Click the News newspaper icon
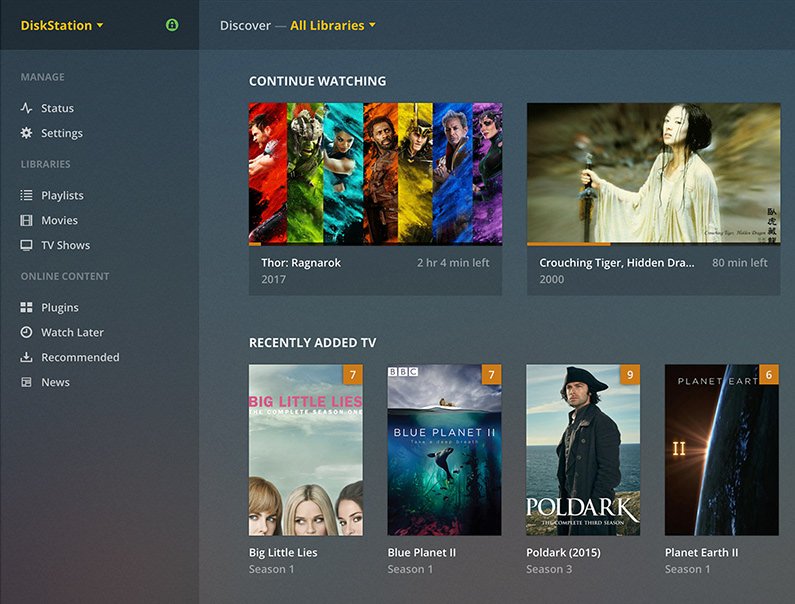Viewport: 795px width, 604px height. tap(26, 382)
